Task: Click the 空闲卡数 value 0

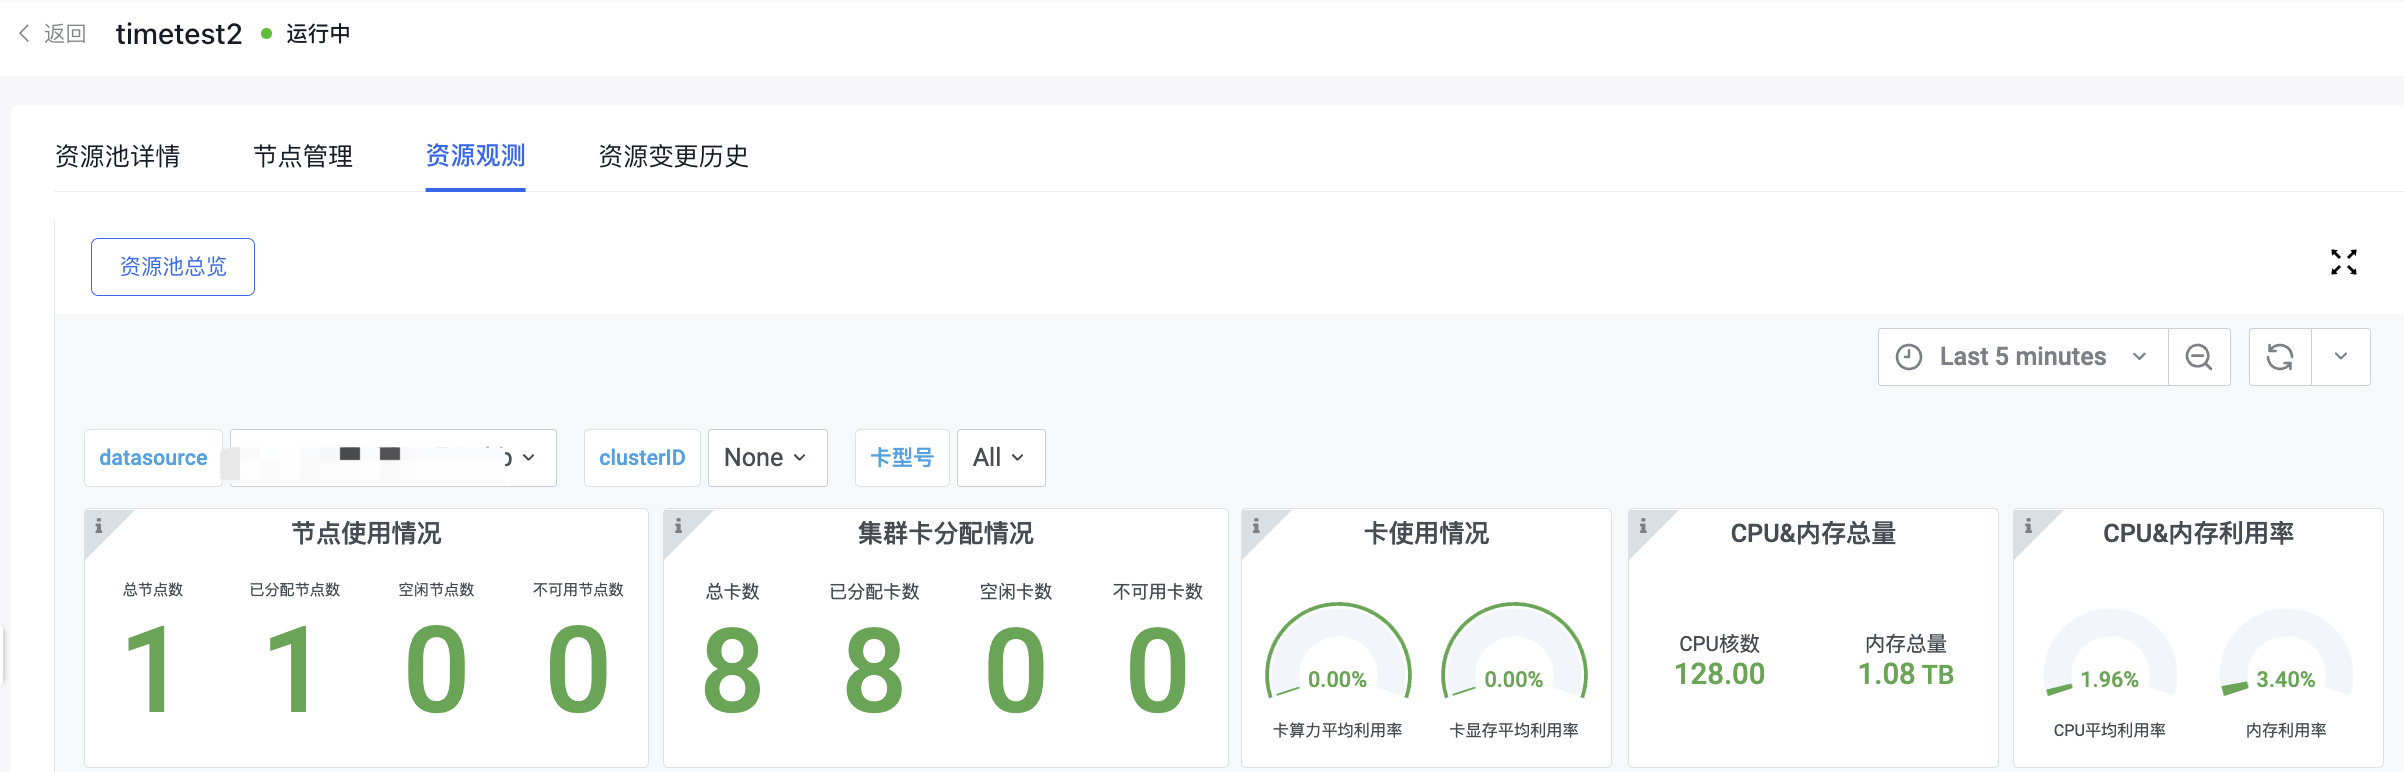Action: pyautogui.click(x=1016, y=670)
